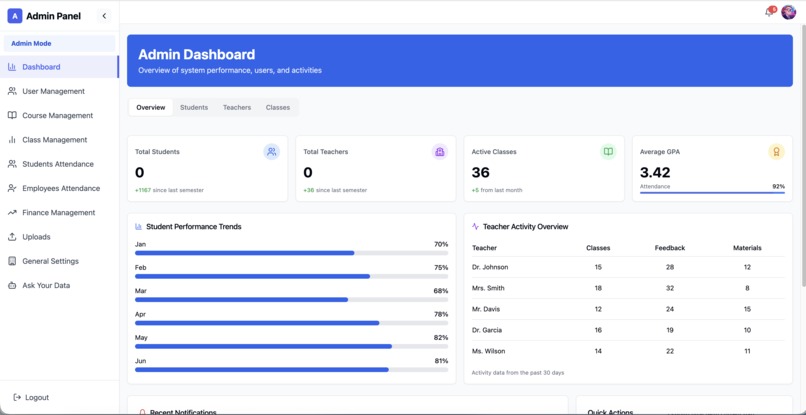Click Mrs. Smith in the teacher table
806x415 pixels.
[x=488, y=288]
